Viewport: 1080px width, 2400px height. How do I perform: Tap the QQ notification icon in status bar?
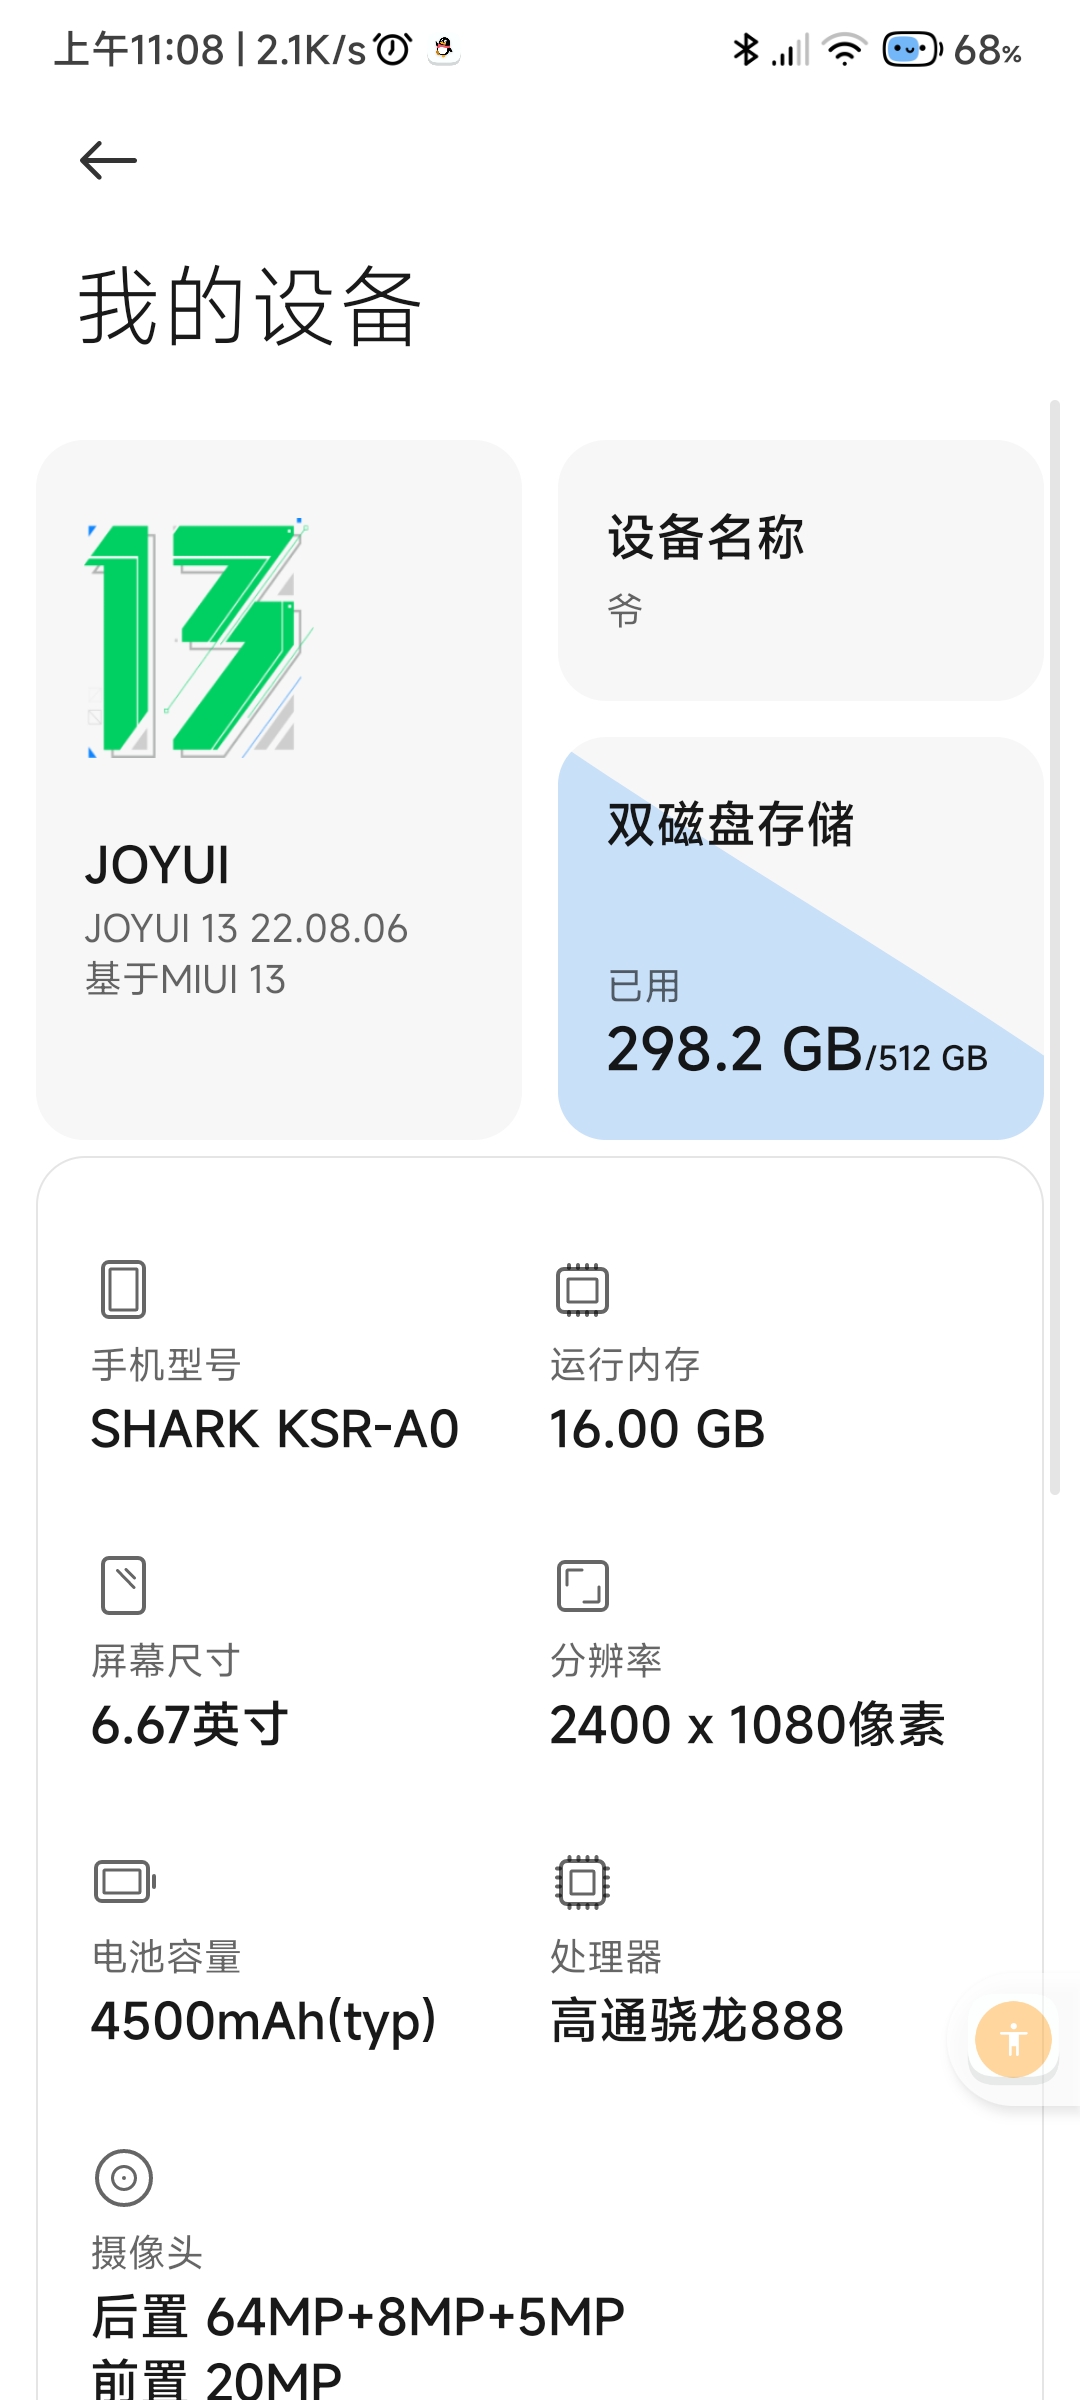[444, 49]
